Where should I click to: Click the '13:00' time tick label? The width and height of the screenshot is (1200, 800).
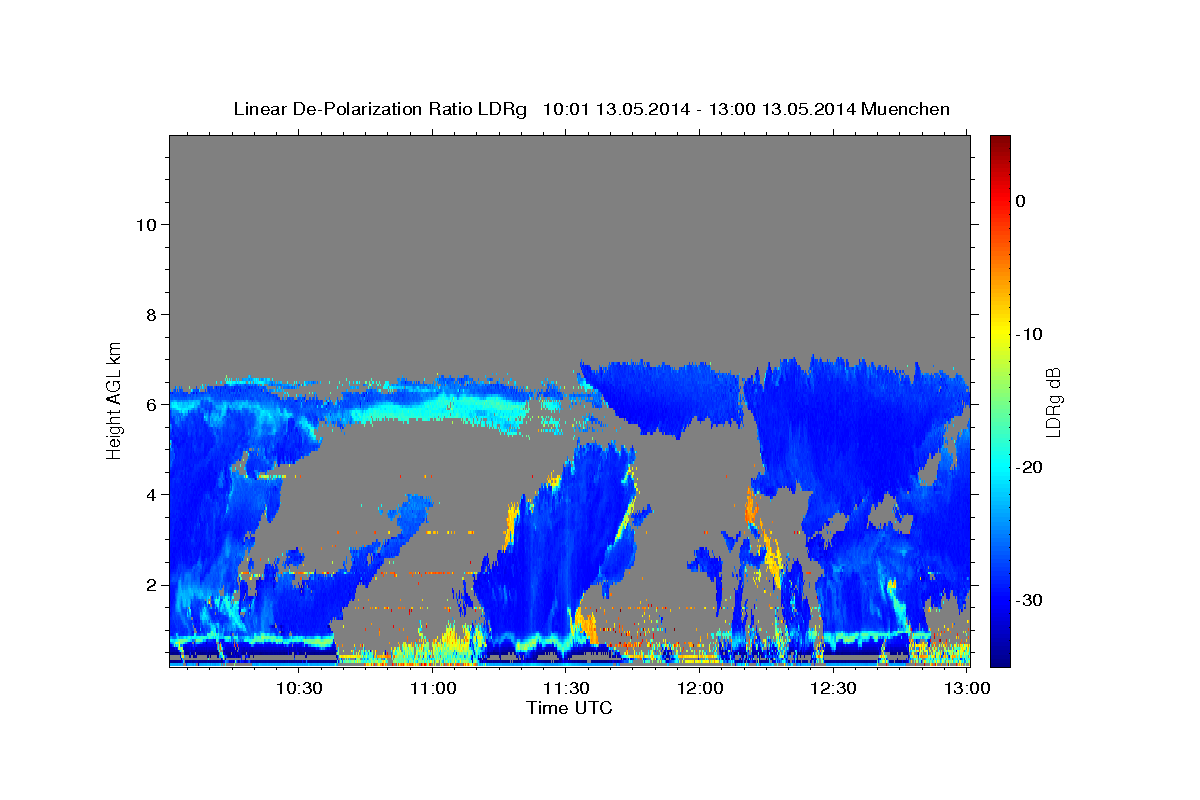coord(967,688)
